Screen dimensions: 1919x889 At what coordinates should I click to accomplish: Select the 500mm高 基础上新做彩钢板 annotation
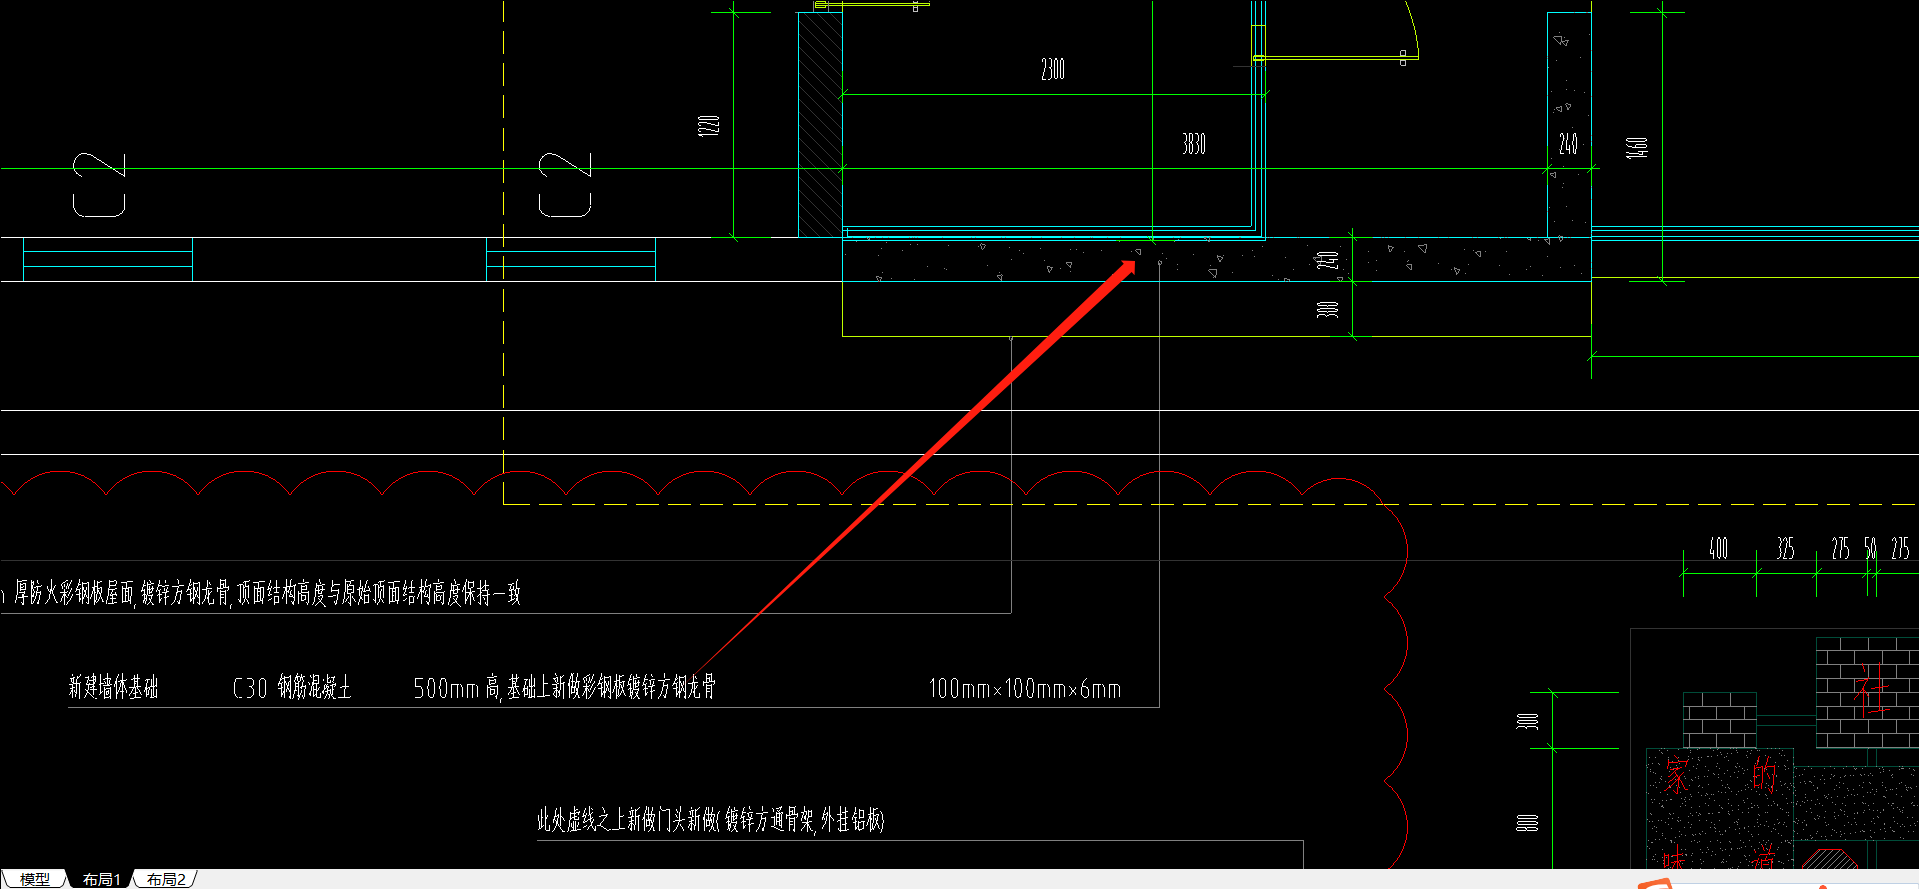pyautogui.click(x=565, y=687)
